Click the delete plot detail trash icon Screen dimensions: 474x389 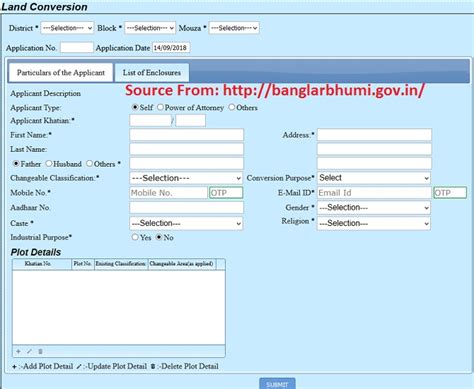(x=40, y=351)
